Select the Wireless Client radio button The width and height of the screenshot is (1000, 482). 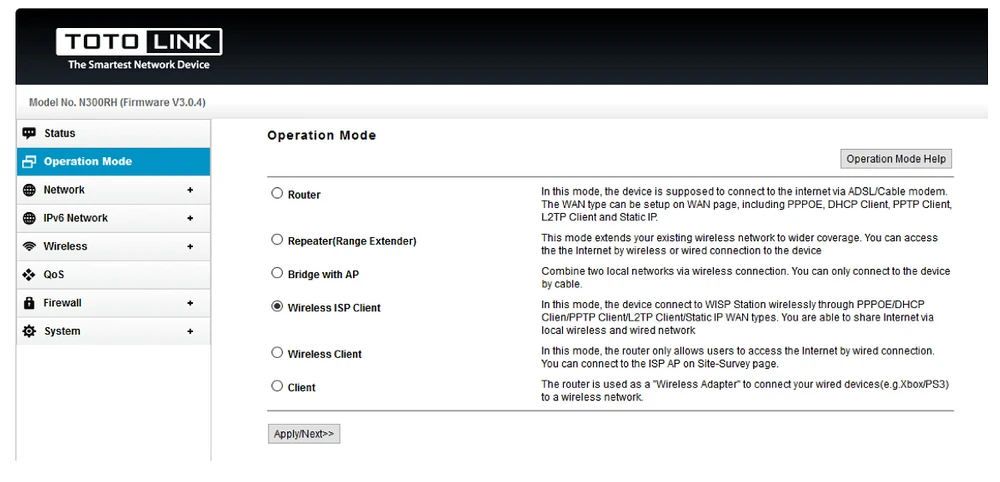click(x=277, y=353)
